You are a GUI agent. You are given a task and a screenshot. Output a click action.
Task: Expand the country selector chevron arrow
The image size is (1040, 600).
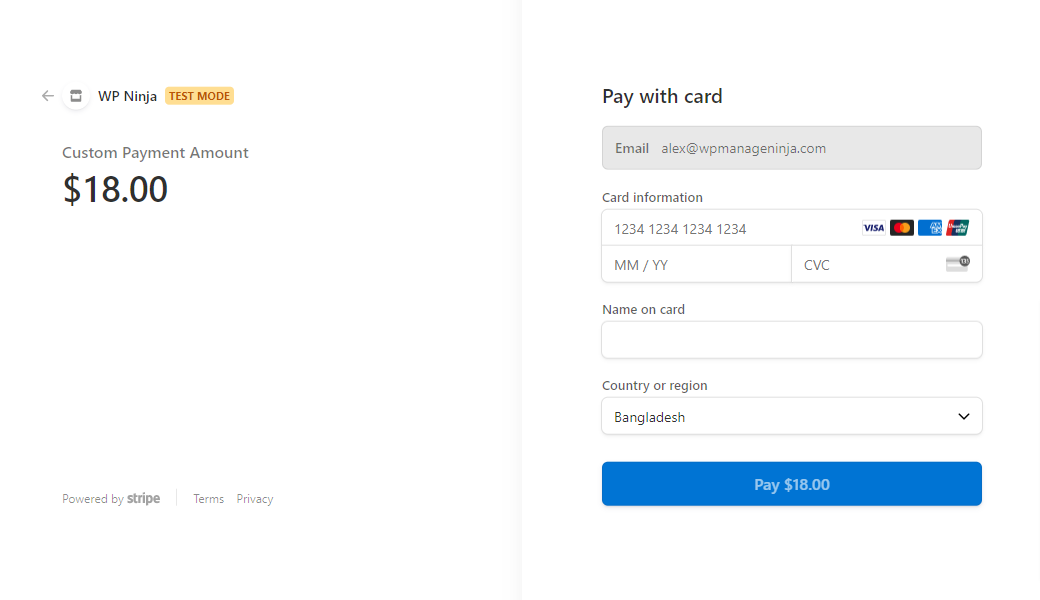(964, 416)
